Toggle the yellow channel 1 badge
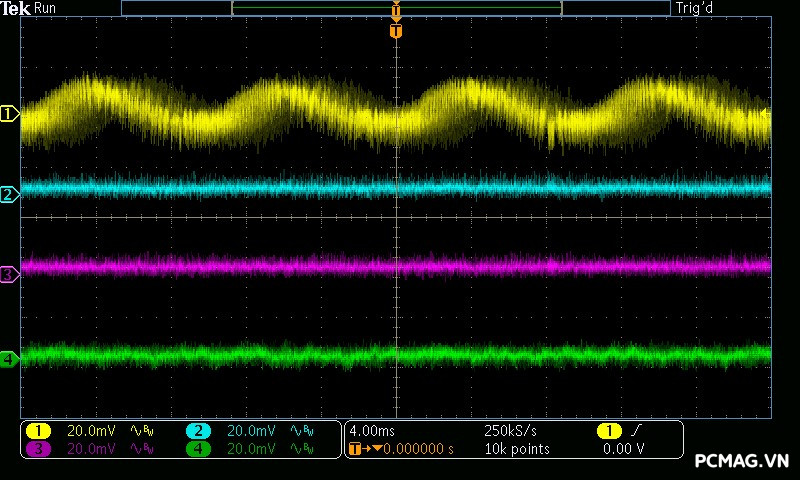This screenshot has height=480, width=800. click(38, 431)
